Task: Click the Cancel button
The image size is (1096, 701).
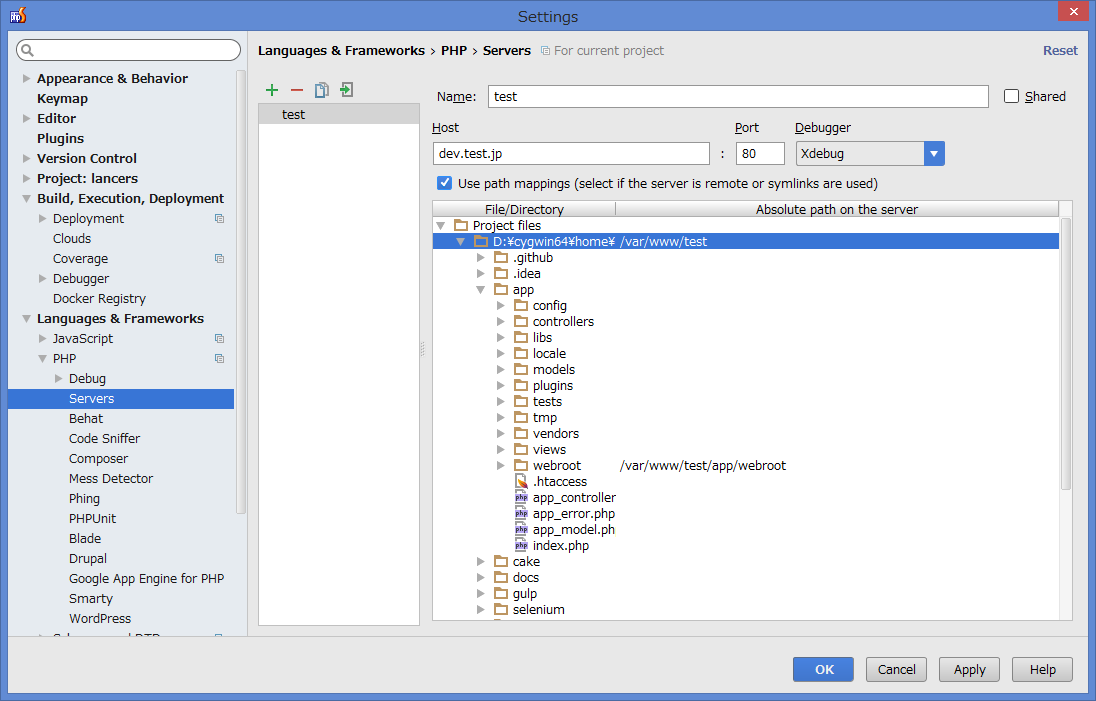Action: 896,670
